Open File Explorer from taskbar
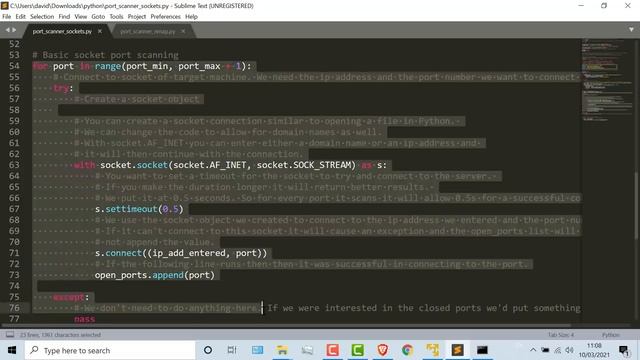Screen dimensions: 640x360 tap(282, 350)
